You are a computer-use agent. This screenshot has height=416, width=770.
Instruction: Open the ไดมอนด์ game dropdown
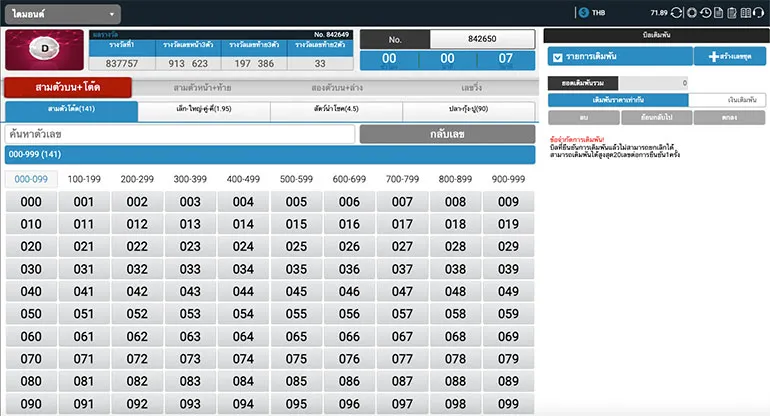[62, 14]
